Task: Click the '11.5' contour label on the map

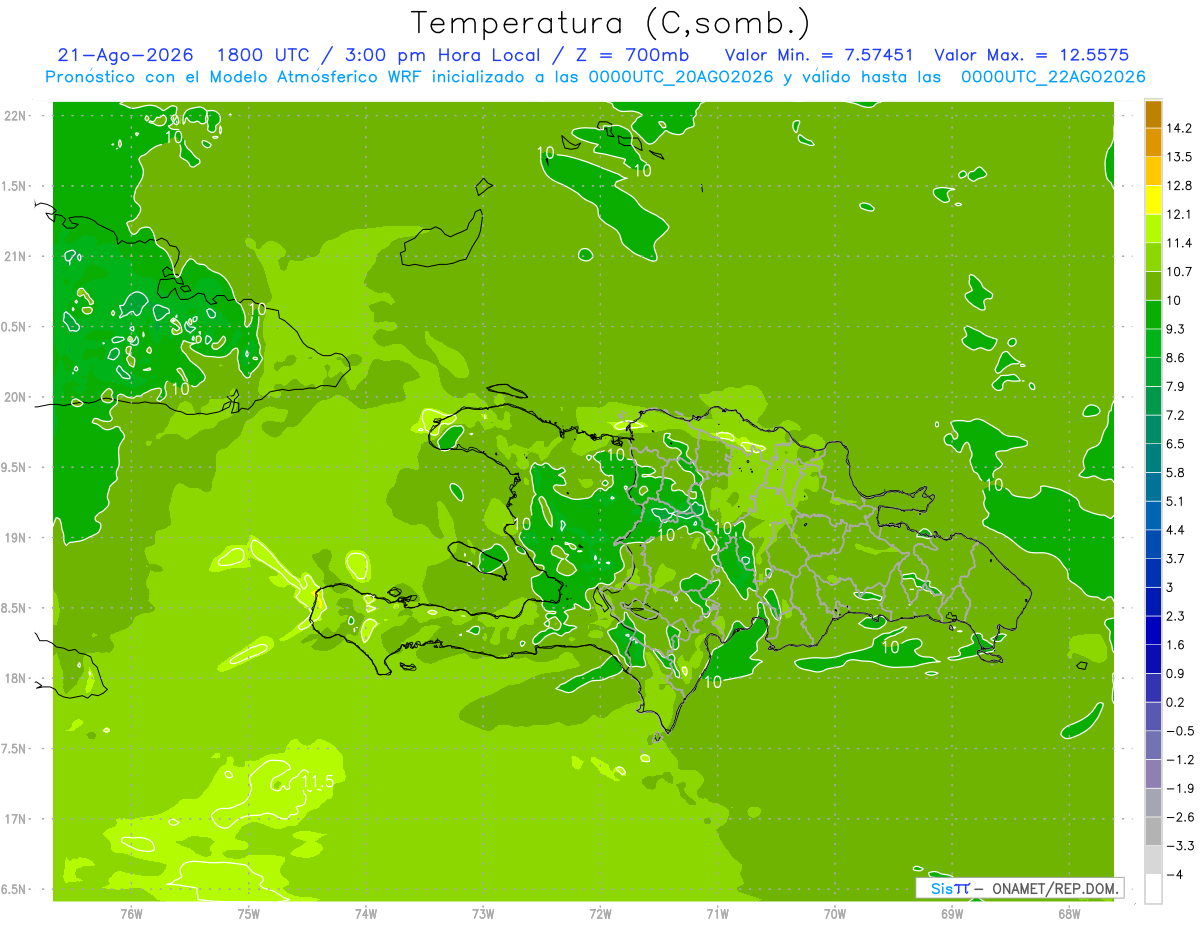Action: click(x=316, y=782)
